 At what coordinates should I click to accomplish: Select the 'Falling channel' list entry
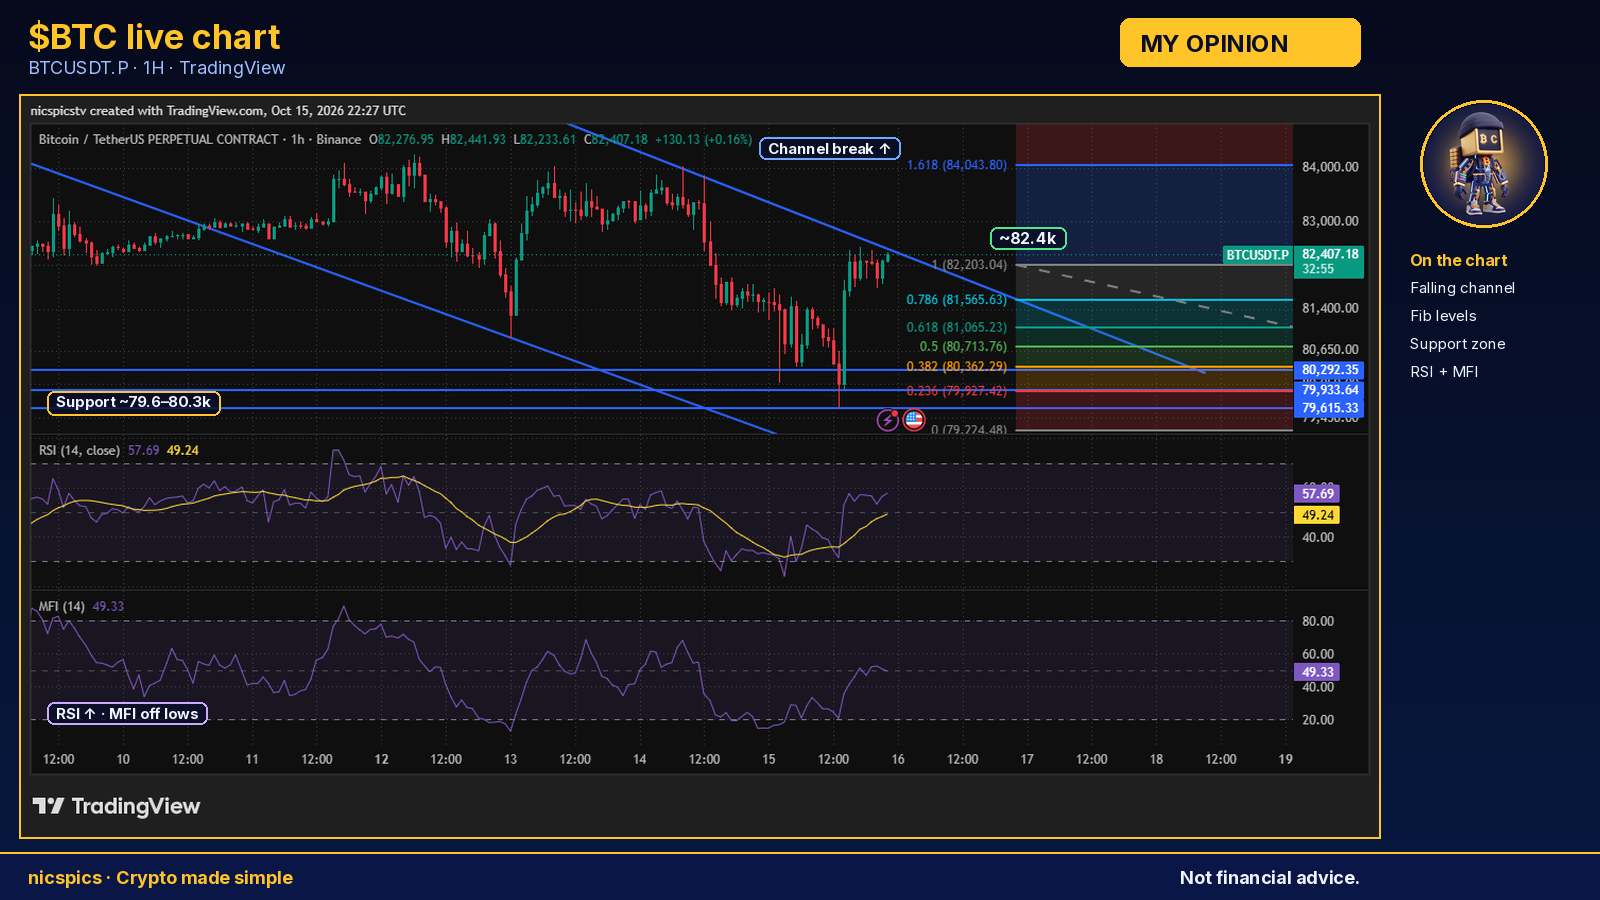click(1462, 288)
